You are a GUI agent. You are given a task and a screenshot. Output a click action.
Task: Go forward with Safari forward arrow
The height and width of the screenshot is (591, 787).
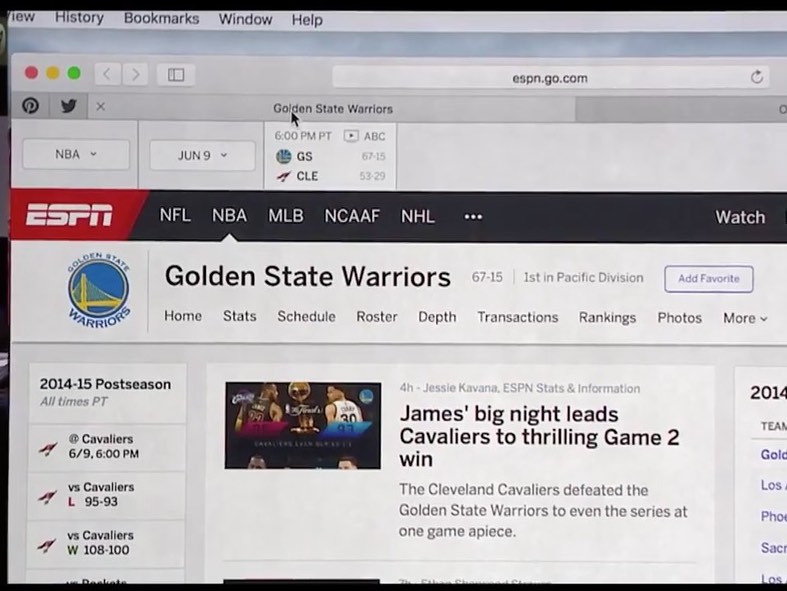(136, 75)
